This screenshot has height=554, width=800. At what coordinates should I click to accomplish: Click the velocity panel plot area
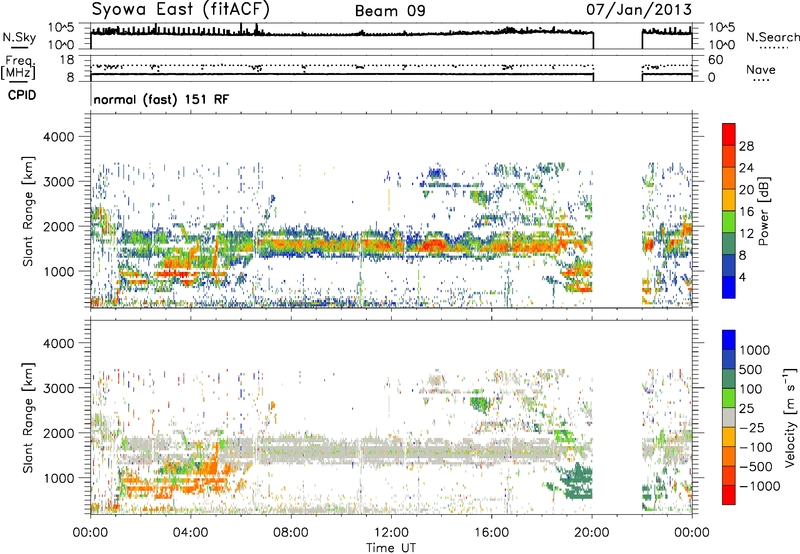point(391,417)
